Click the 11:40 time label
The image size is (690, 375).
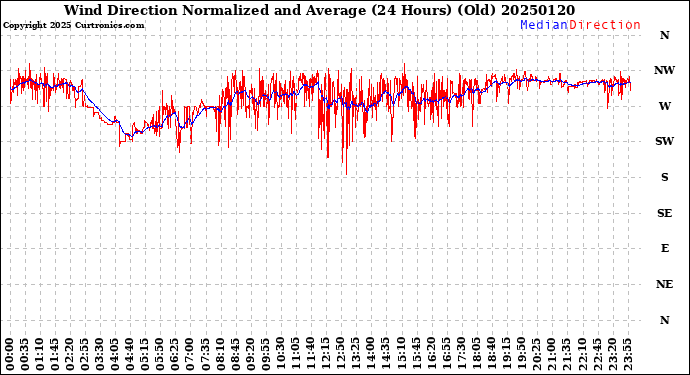tap(310, 354)
